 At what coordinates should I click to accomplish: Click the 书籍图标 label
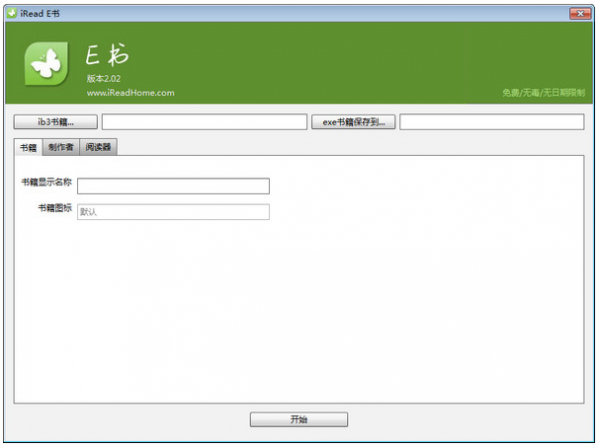click(55, 208)
